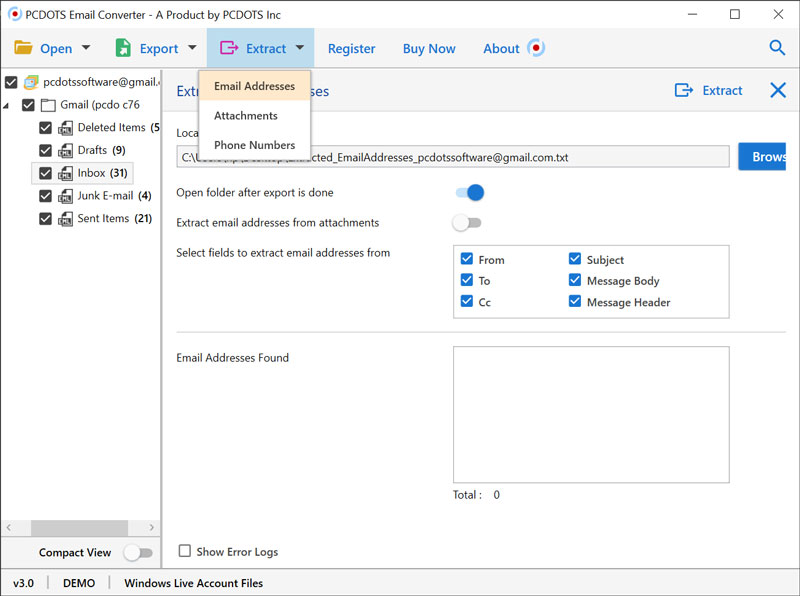Screen dimensions: 800x596
Task: Uncheck the Drafts folder checkbox
Action: 45,151
